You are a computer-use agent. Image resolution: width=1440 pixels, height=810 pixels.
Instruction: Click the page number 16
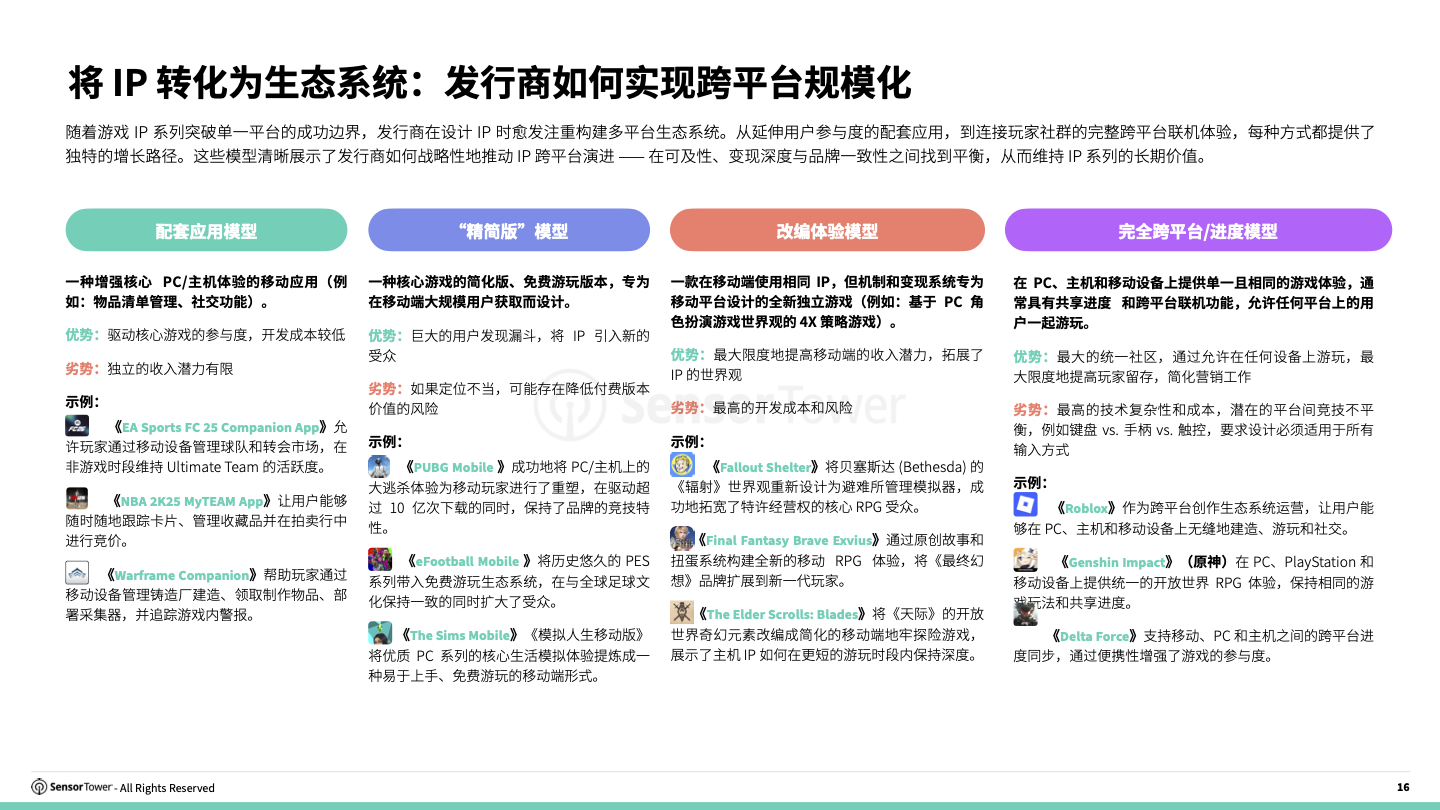(1403, 787)
